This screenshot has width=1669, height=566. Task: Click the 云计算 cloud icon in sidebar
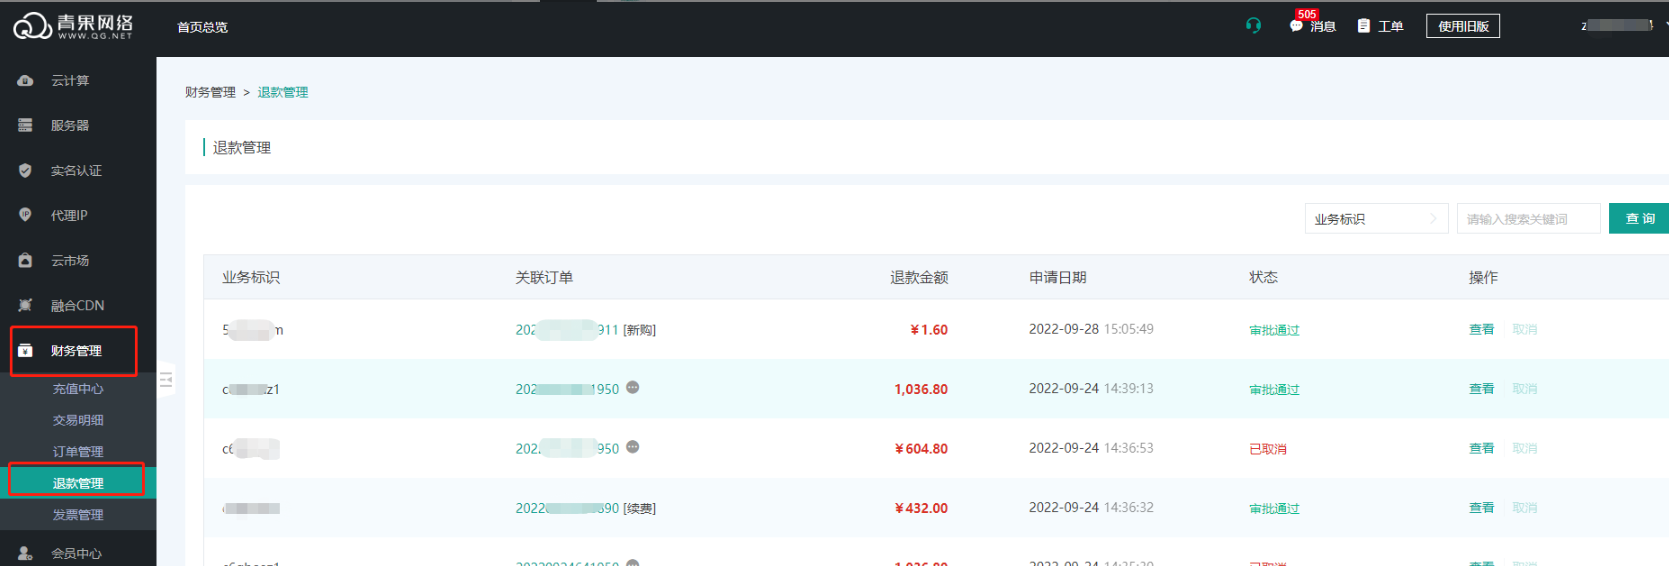click(x=26, y=81)
